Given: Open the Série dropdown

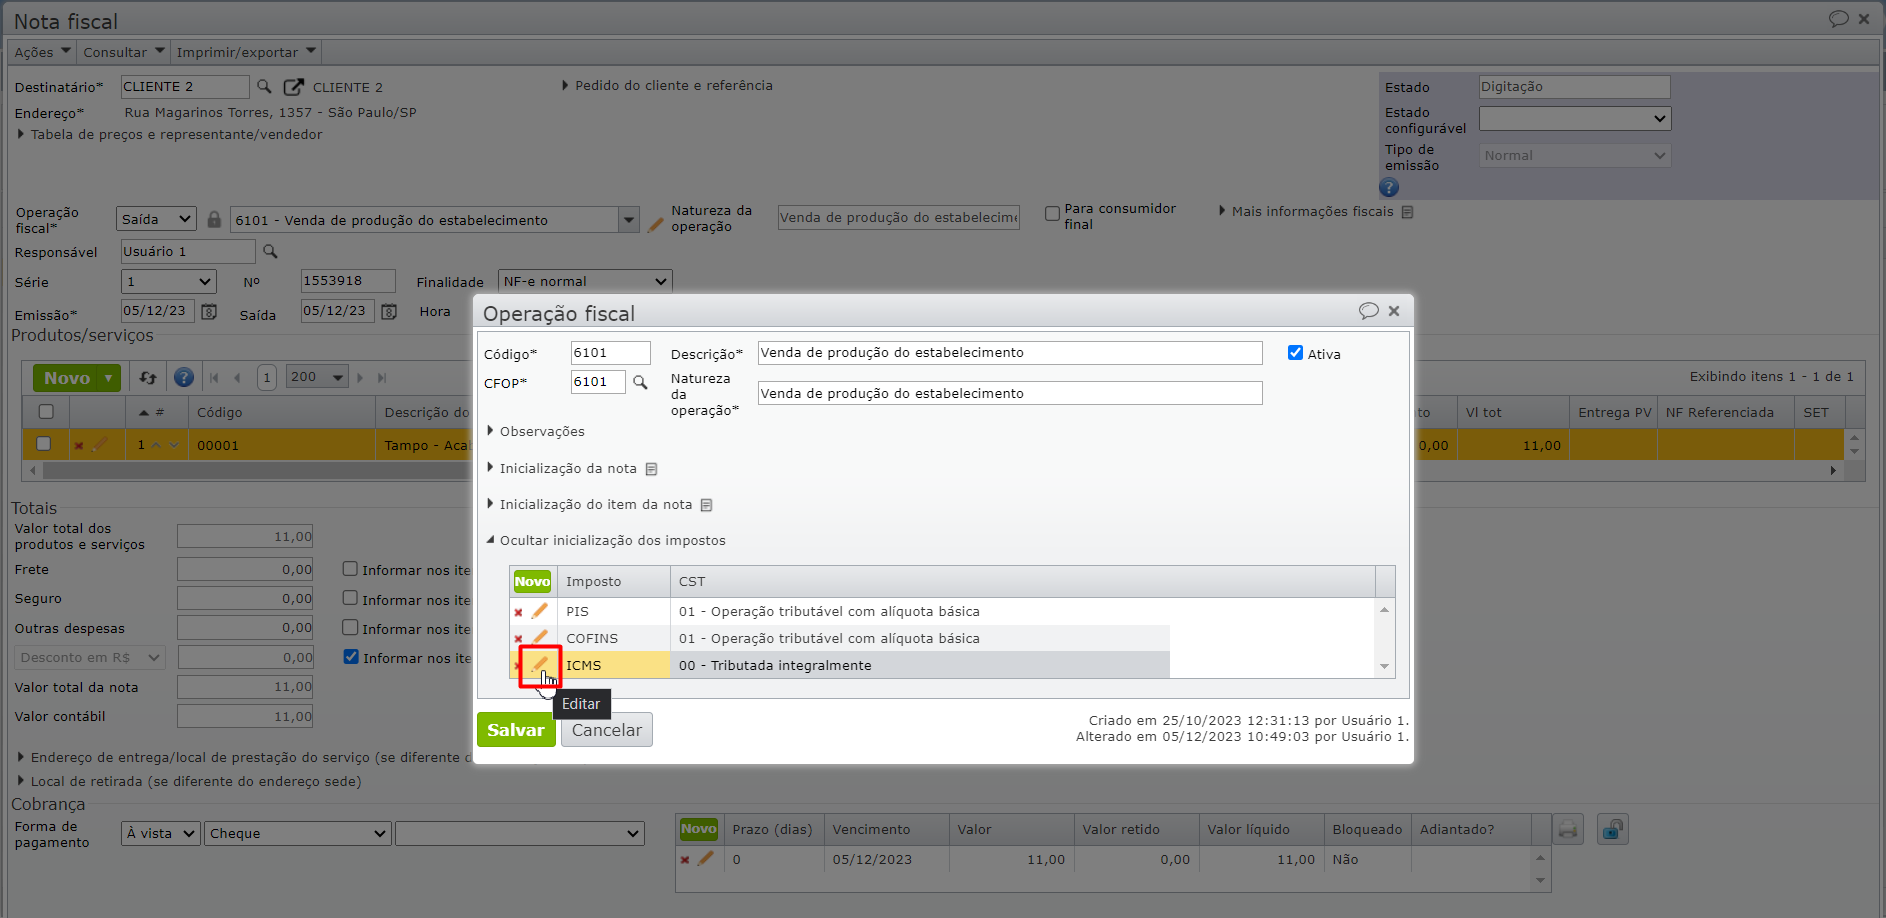Looking at the screenshot, I should click(168, 282).
